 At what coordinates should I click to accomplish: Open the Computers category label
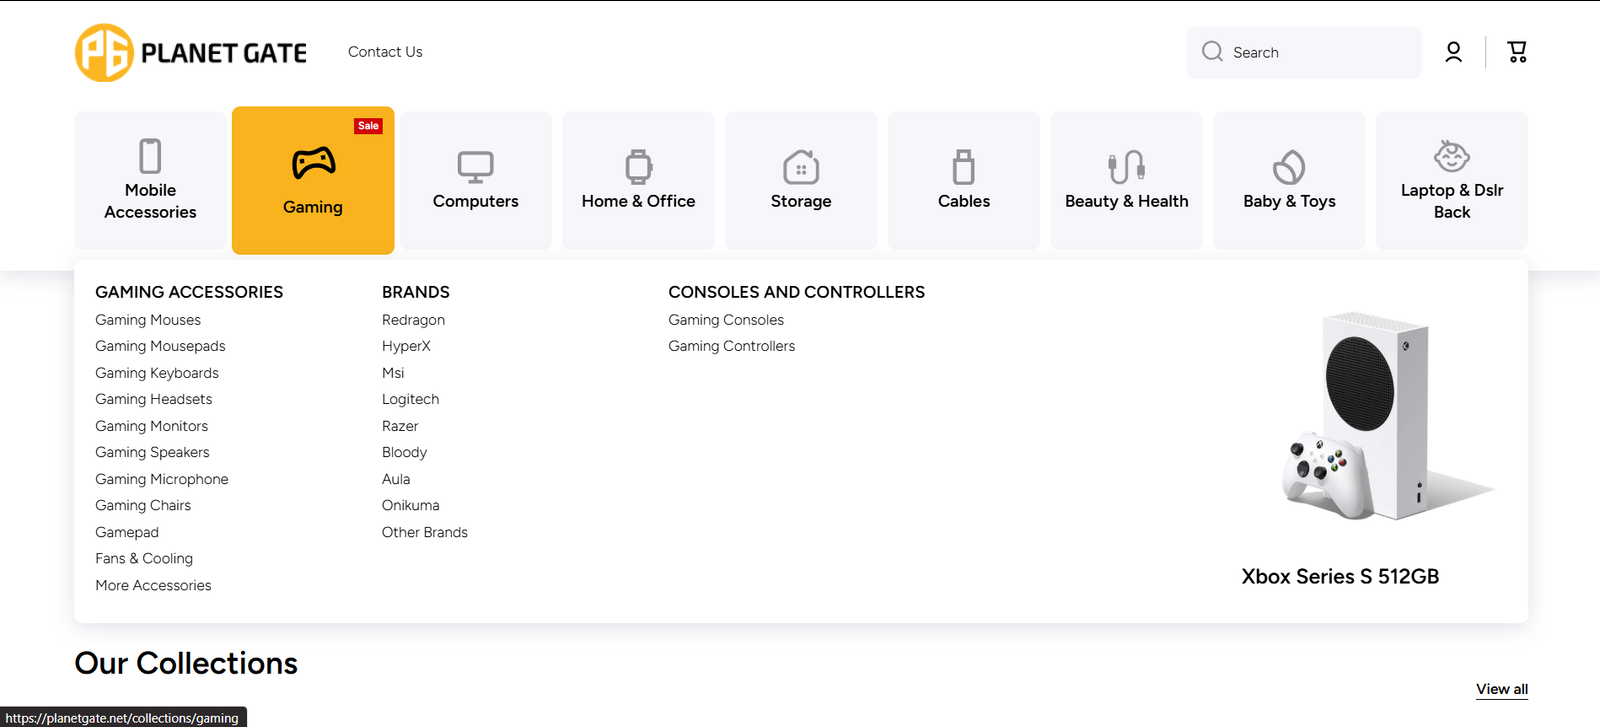(476, 201)
